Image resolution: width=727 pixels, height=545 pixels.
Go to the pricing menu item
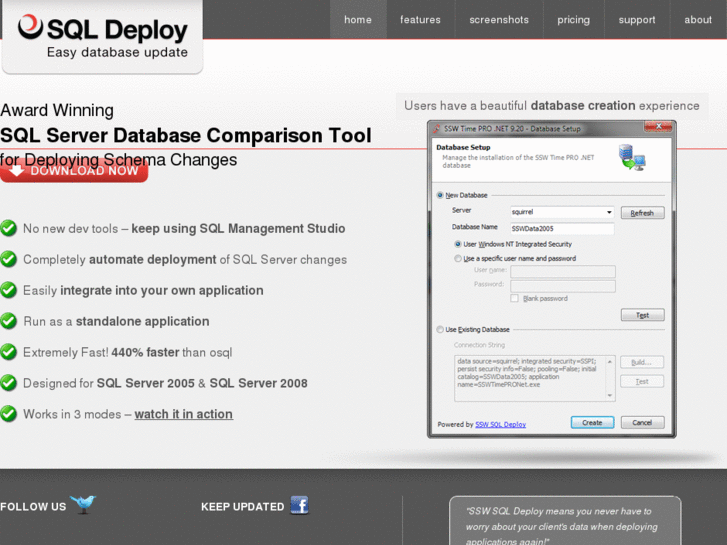(573, 20)
